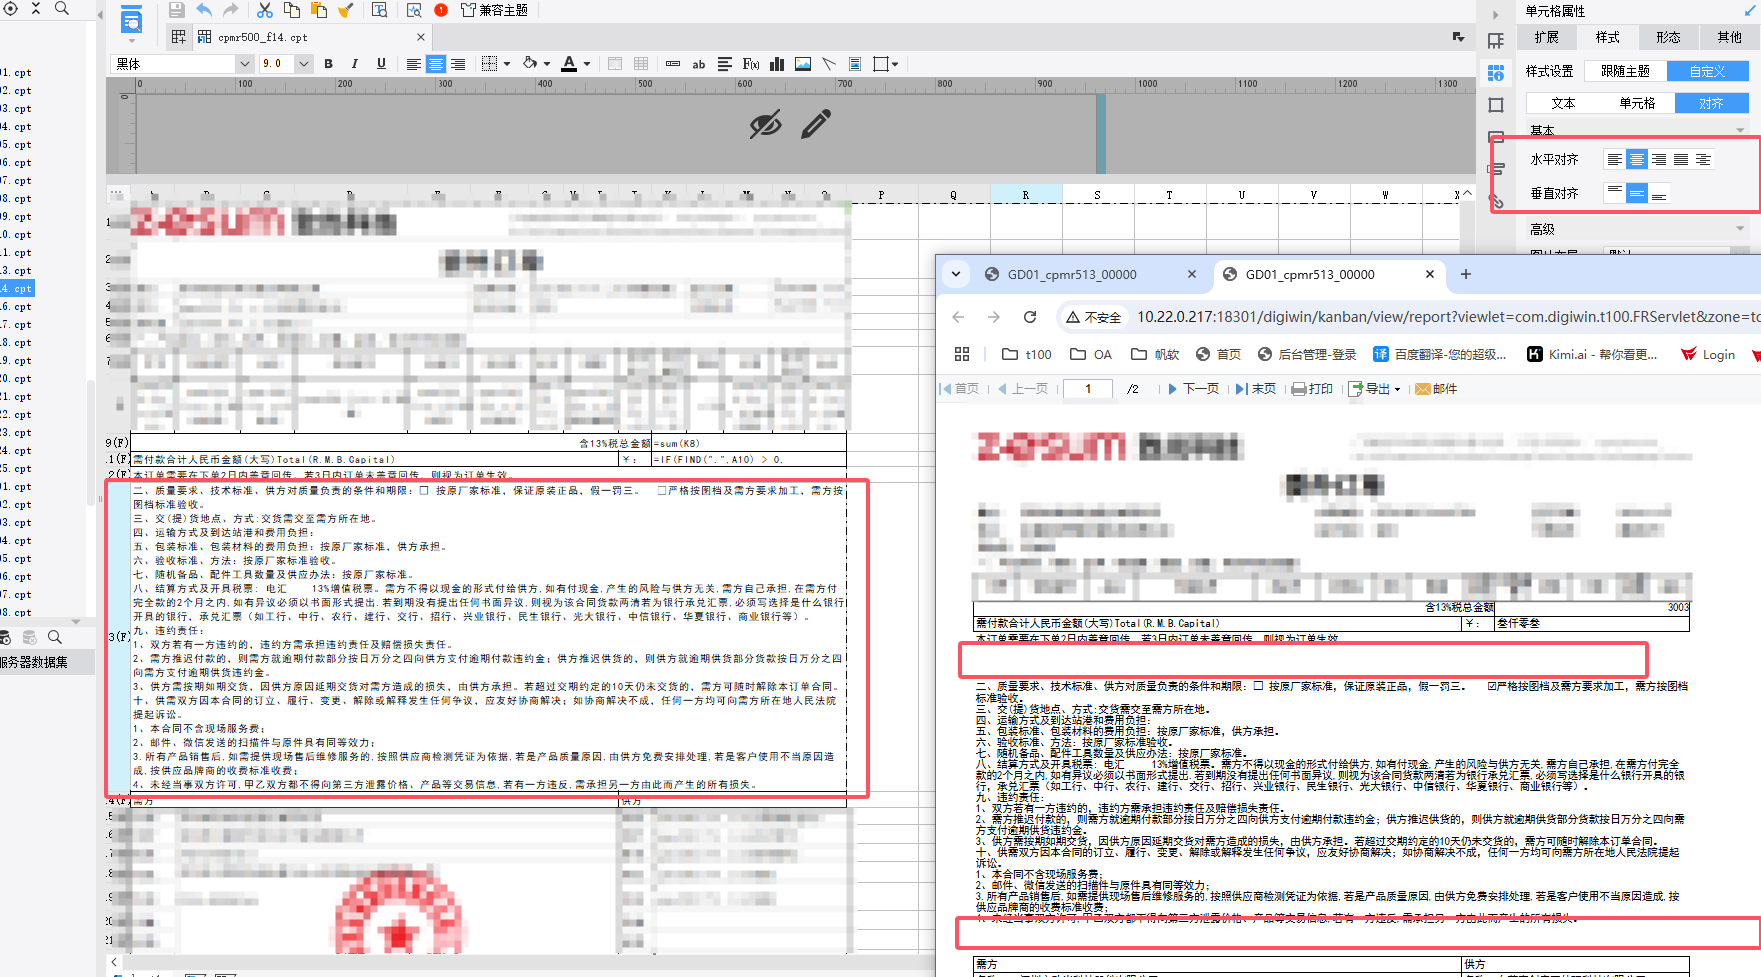The image size is (1761, 977).
Task: Align text left in the toolbar
Action: 413,64
